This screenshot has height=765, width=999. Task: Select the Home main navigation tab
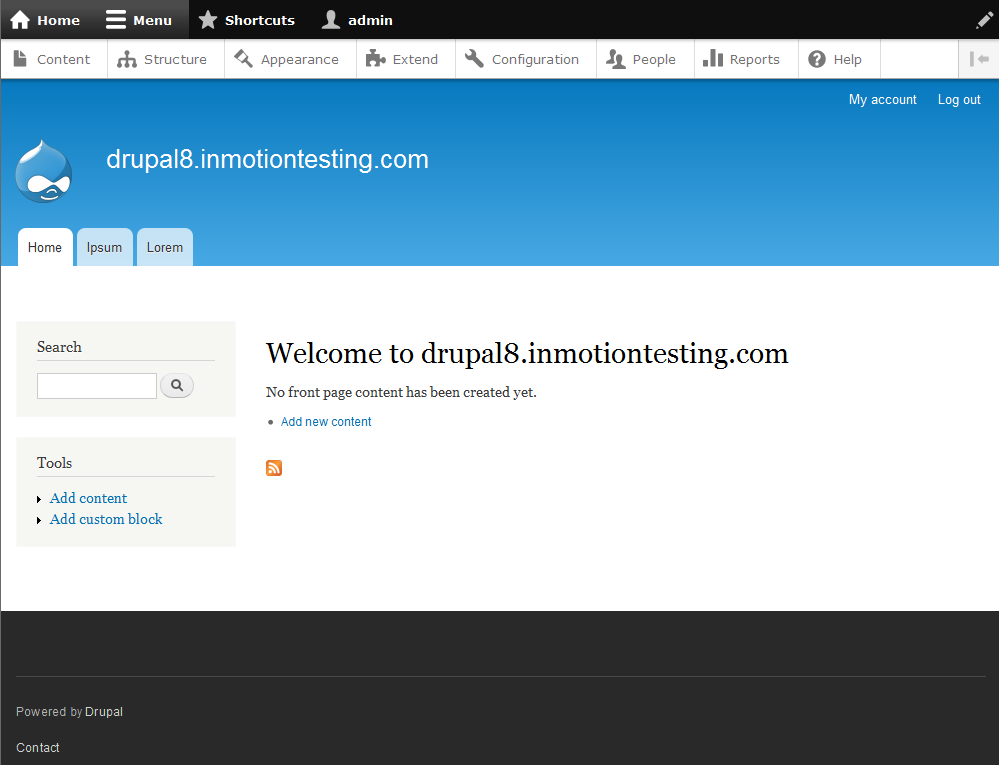pyautogui.click(x=45, y=247)
